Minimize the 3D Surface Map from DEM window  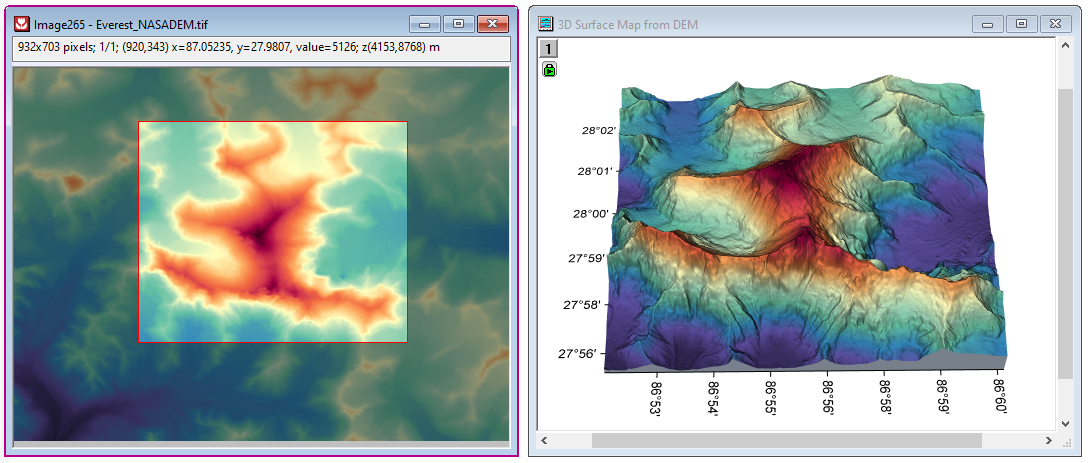point(988,23)
